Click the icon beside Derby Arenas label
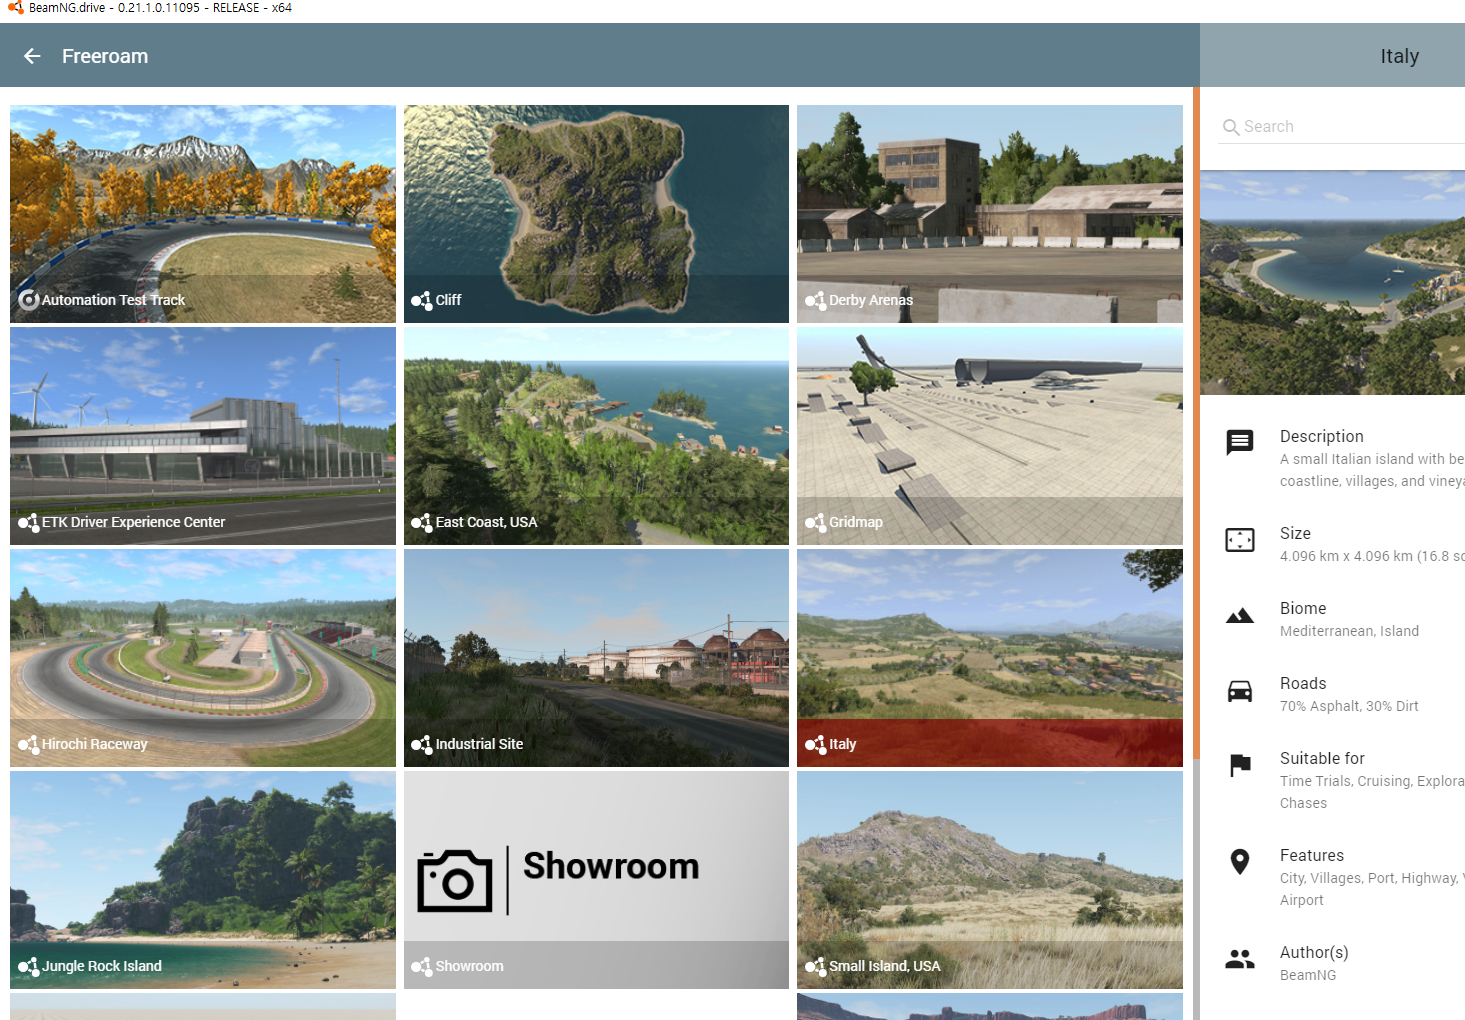Image resolution: width=1465 pixels, height=1020 pixels. point(815,300)
